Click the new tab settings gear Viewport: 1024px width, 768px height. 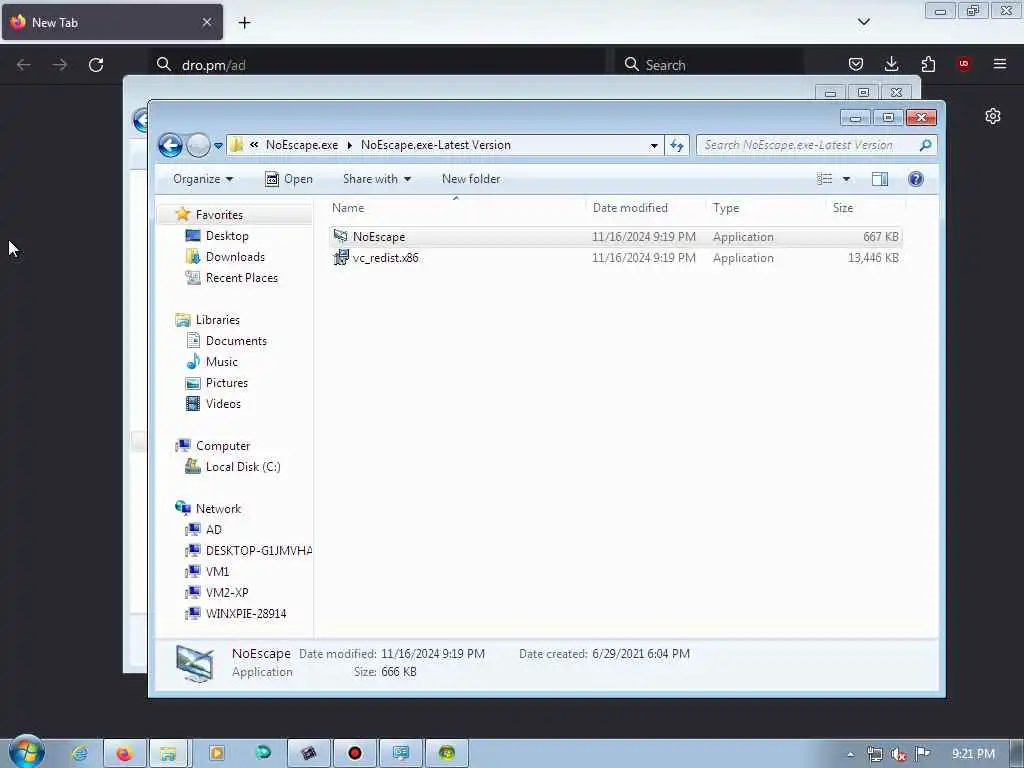(x=993, y=116)
